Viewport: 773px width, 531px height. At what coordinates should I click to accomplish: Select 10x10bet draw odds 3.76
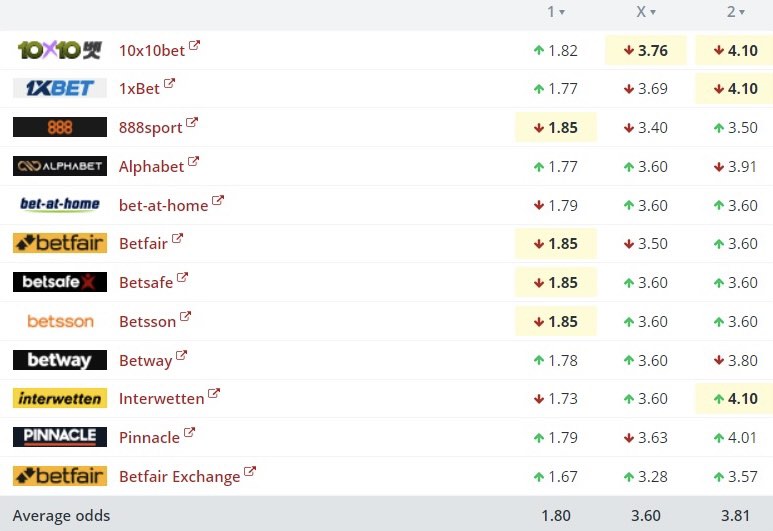coord(646,50)
